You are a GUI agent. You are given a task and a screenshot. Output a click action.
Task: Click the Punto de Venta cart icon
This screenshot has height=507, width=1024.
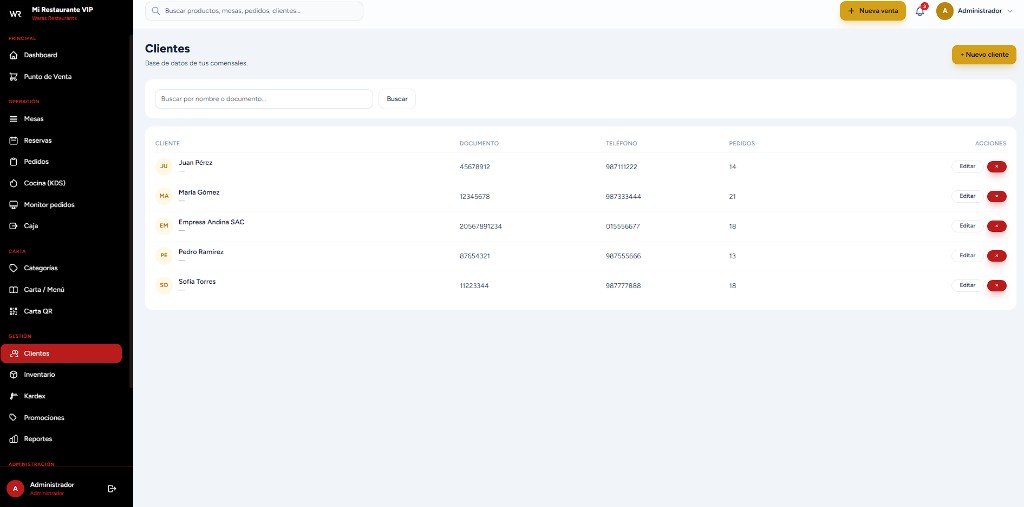[13, 77]
